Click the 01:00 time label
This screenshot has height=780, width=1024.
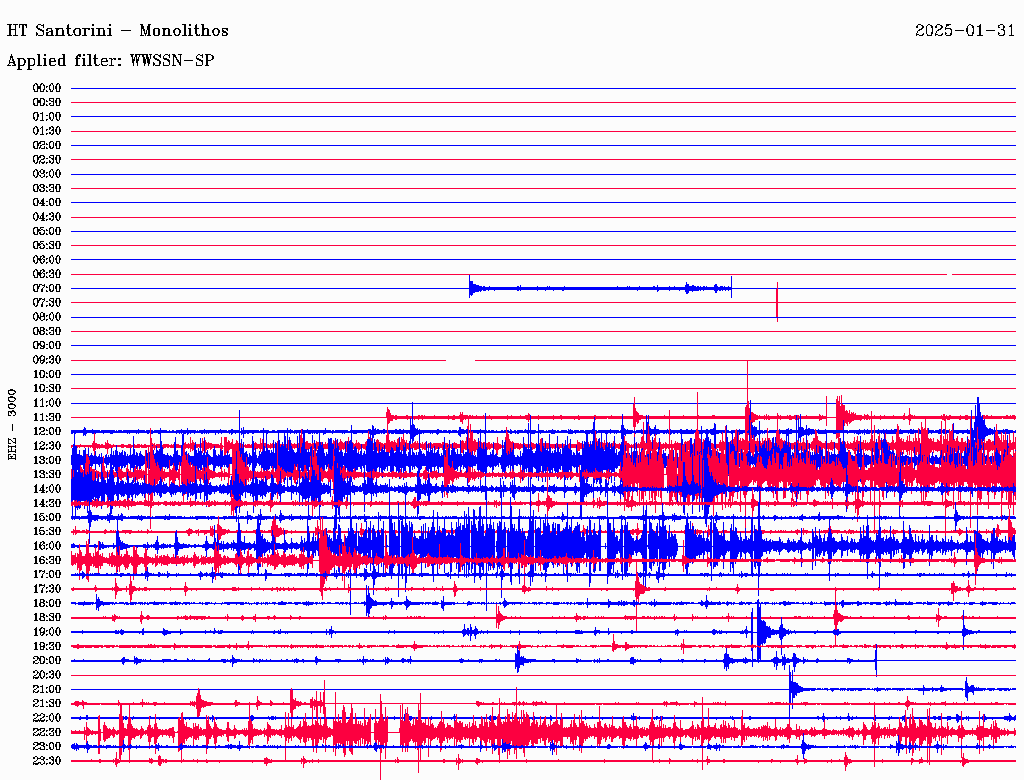click(x=47, y=117)
